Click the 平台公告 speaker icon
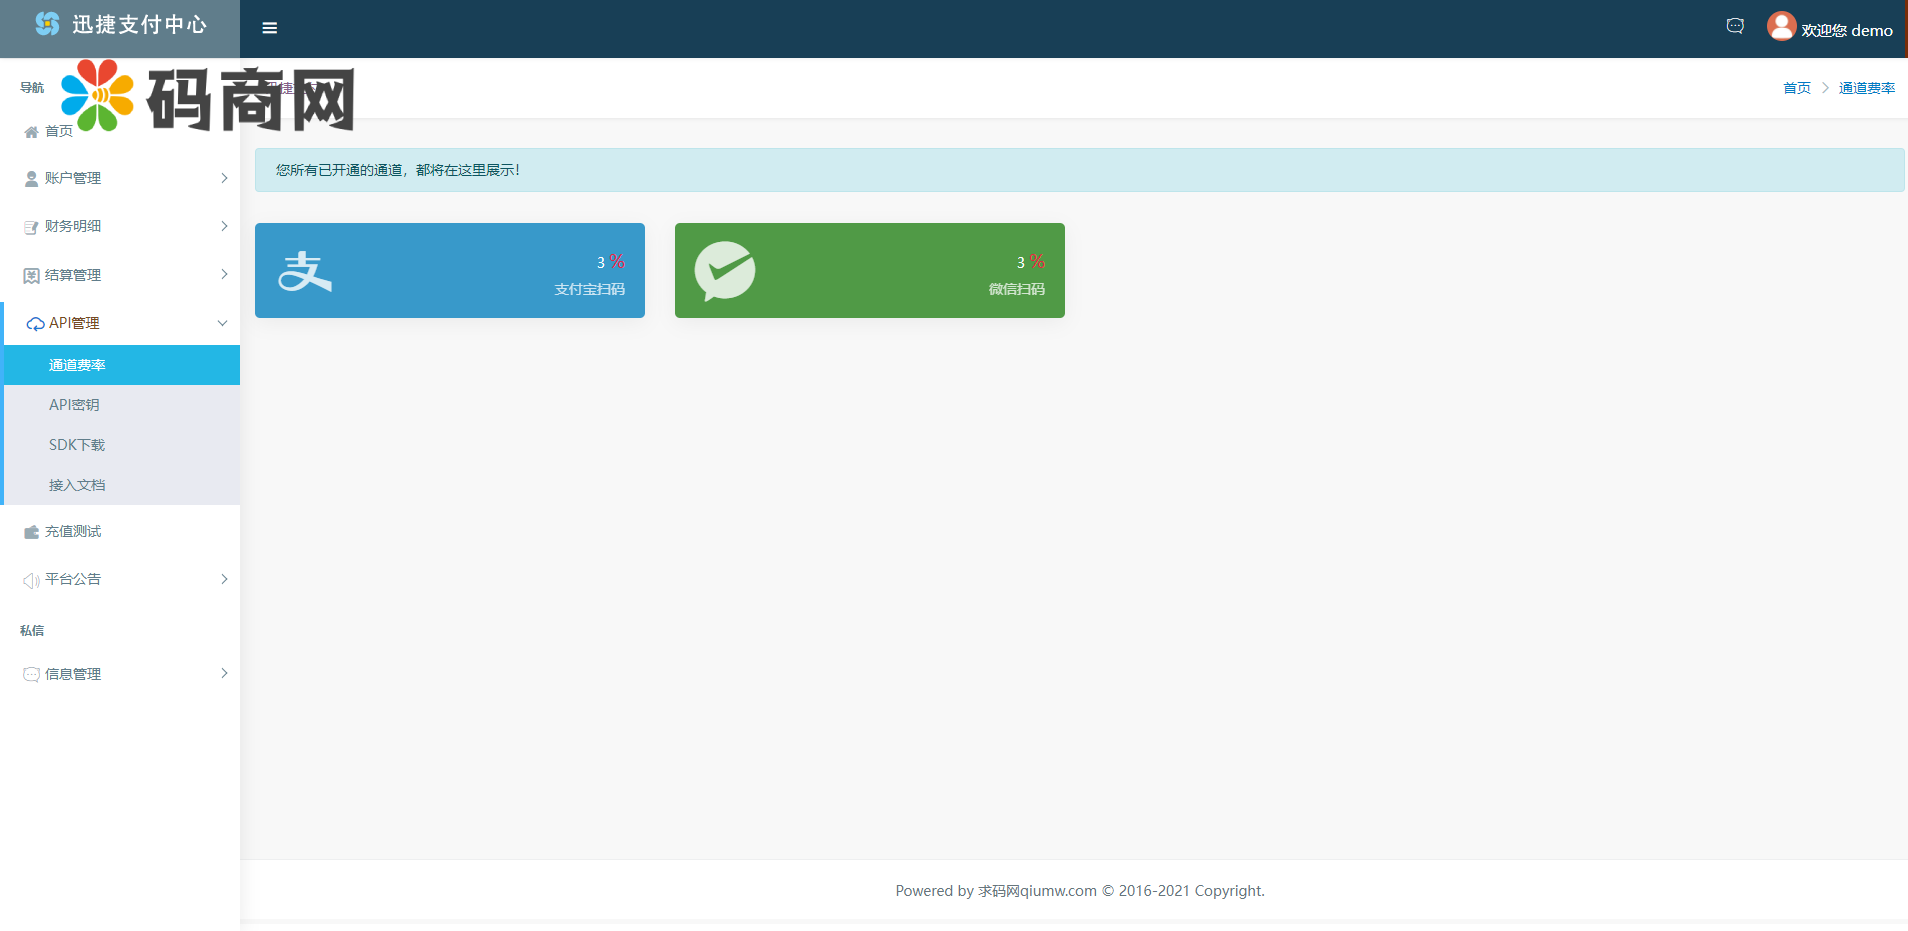 tap(31, 580)
